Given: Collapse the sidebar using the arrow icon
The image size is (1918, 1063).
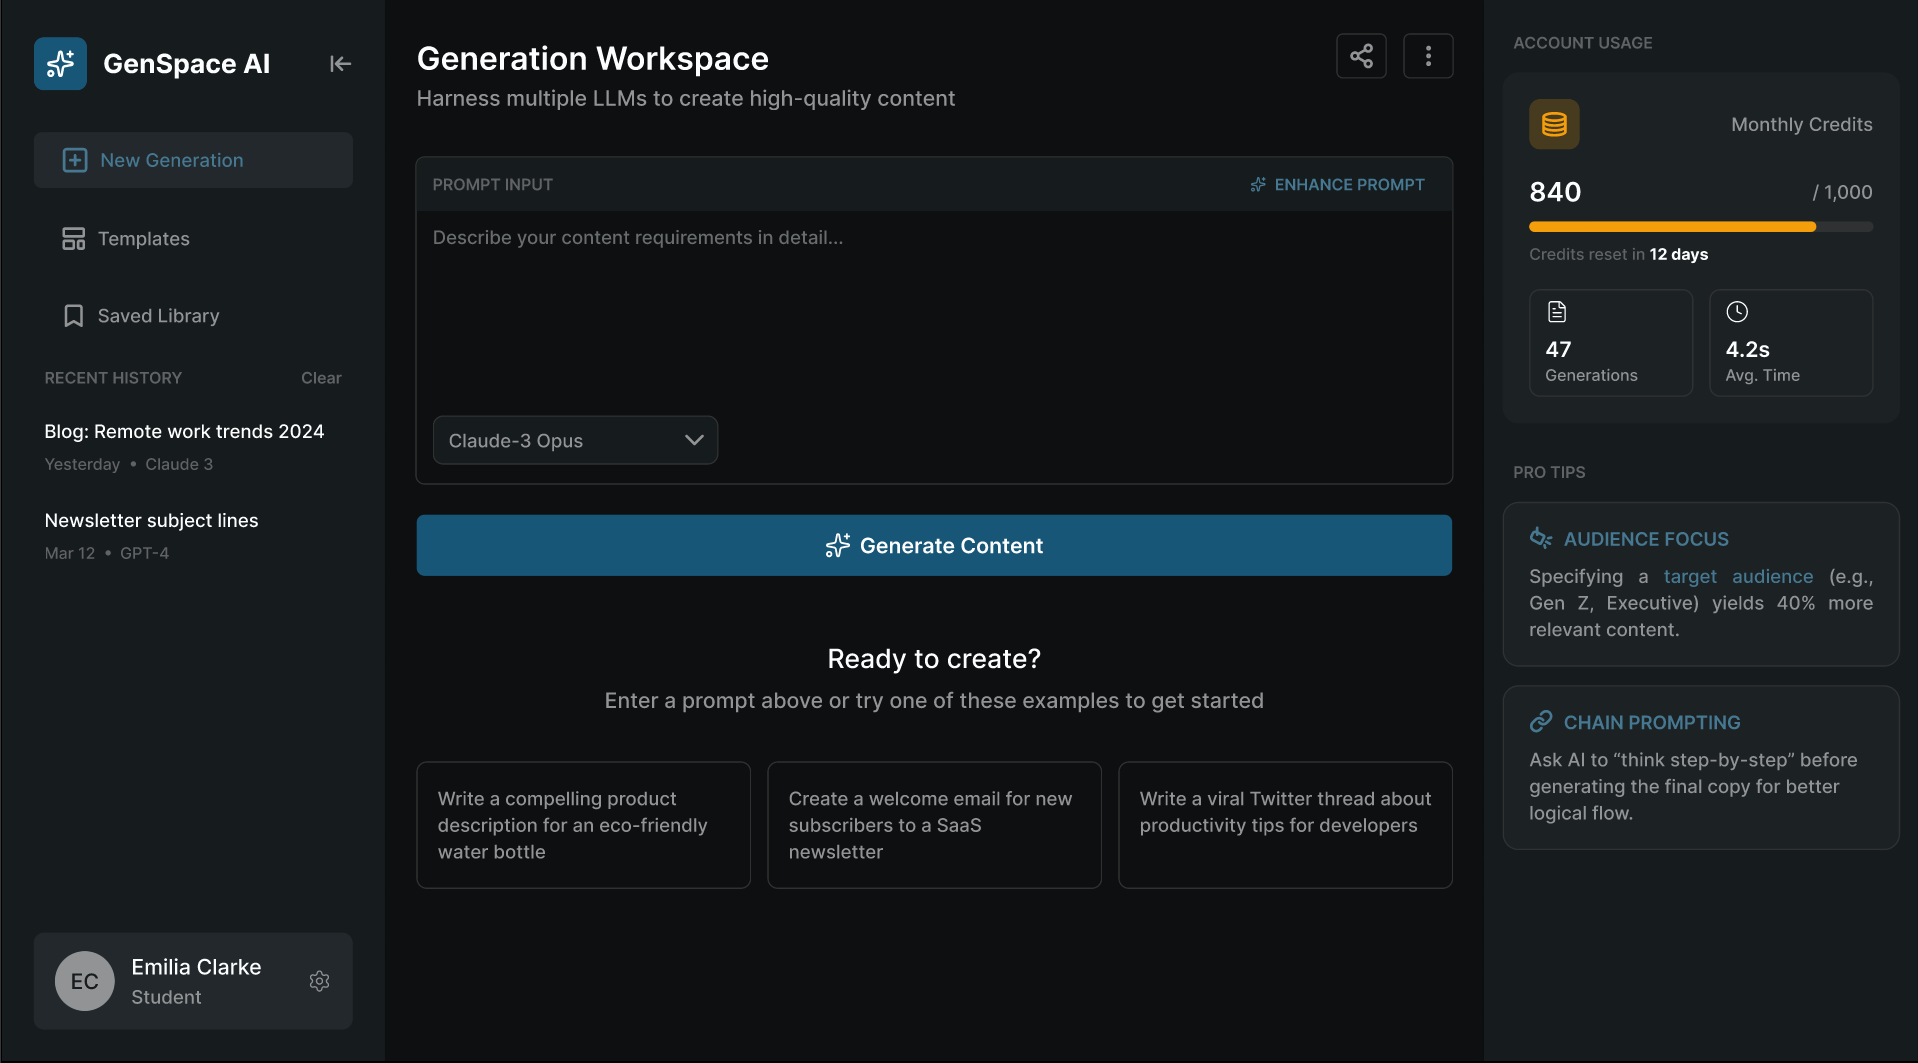Looking at the screenshot, I should [339, 63].
